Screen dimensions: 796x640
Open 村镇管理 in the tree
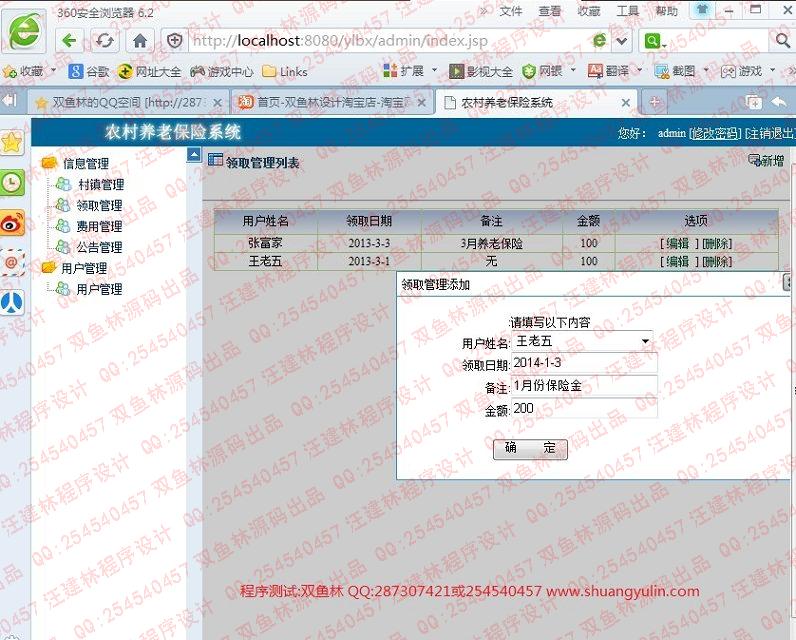pos(101,185)
